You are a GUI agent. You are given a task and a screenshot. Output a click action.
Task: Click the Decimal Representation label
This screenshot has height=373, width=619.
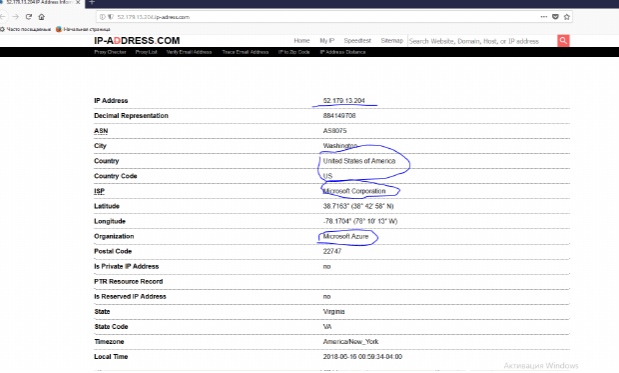tap(131, 116)
